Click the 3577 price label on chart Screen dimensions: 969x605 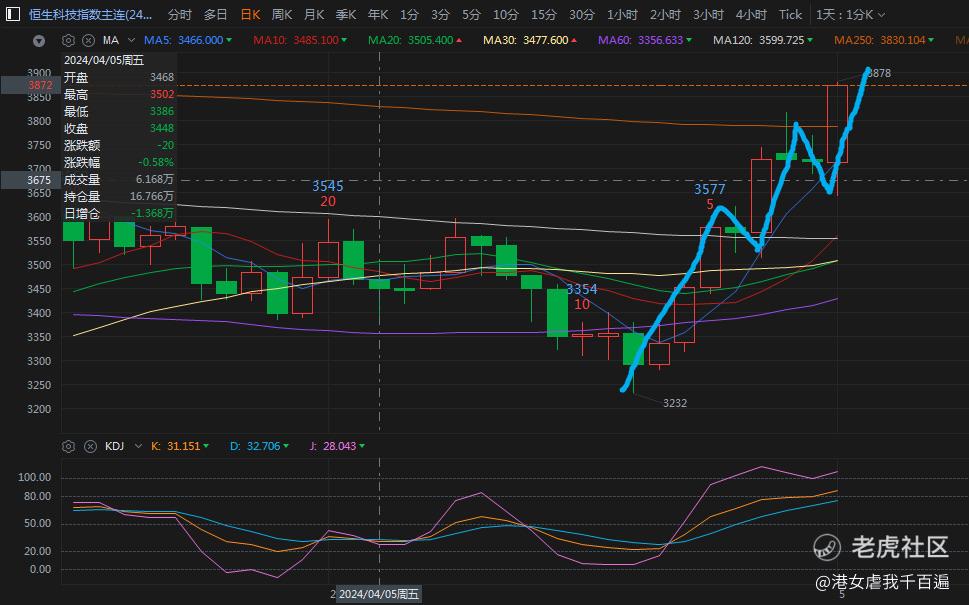coord(709,189)
